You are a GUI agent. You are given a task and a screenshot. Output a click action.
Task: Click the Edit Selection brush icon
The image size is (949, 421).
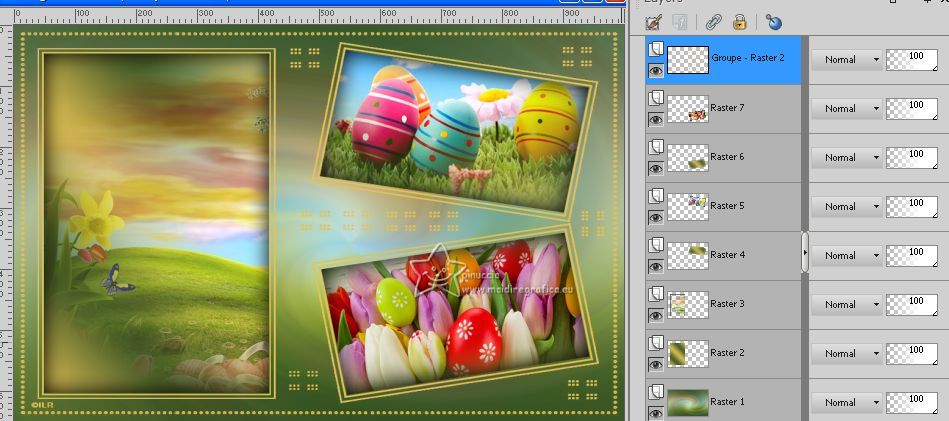point(654,23)
